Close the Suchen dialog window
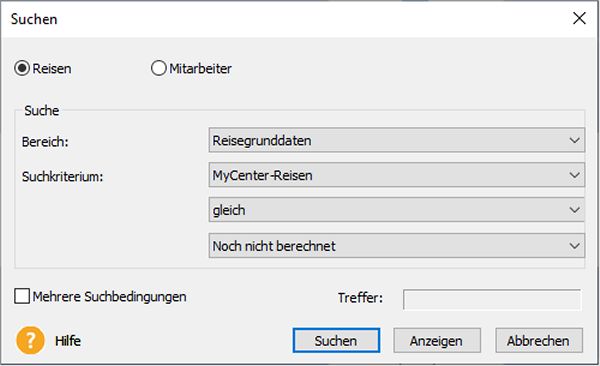This screenshot has height=366, width=600. pos(579,18)
